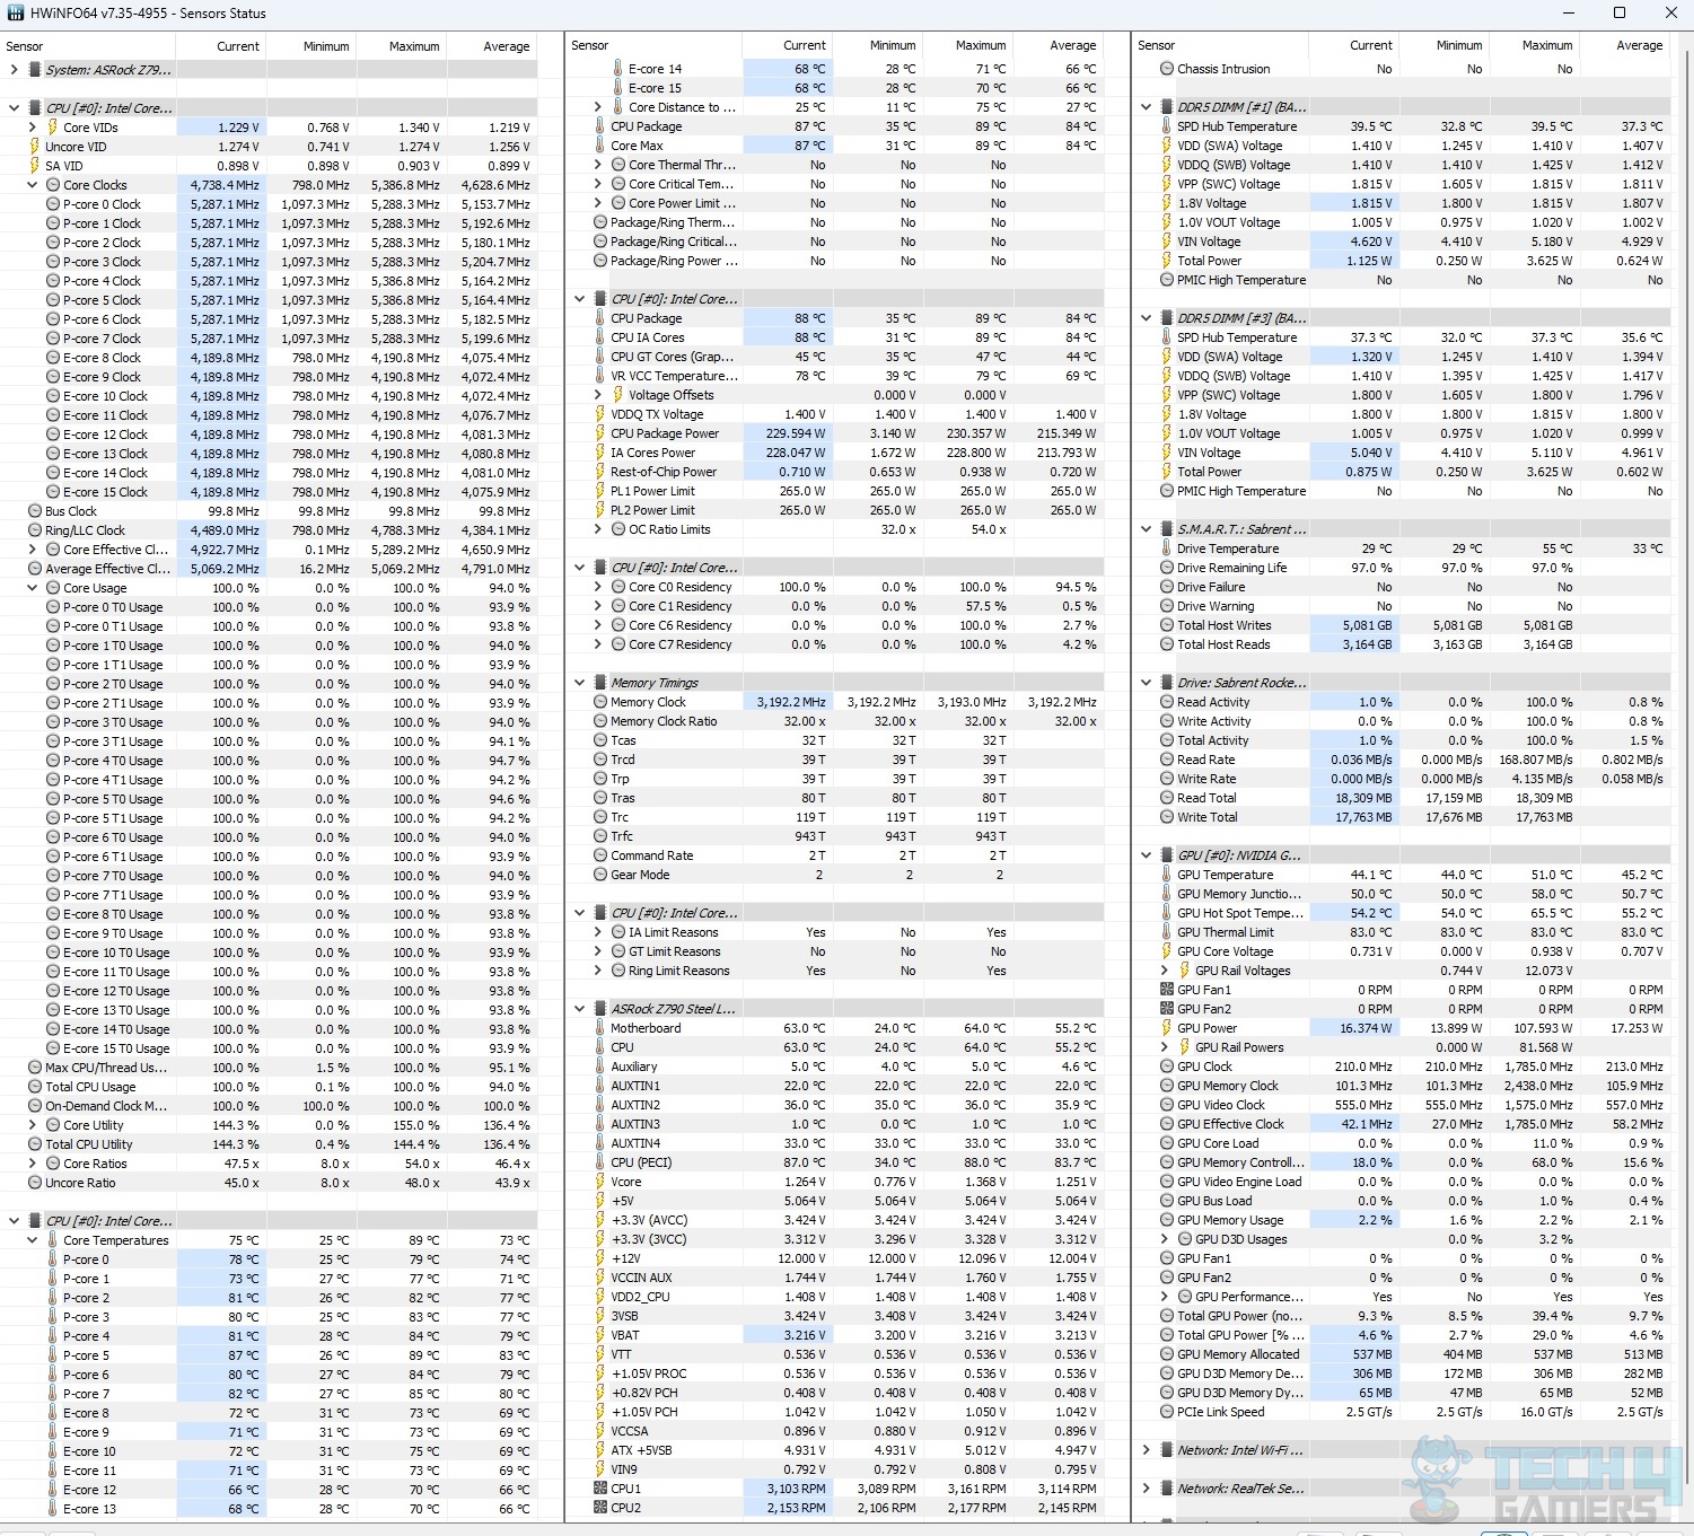Click thermometer icon beside Motherboard temperature
1694x1536 pixels.
pos(600,1028)
